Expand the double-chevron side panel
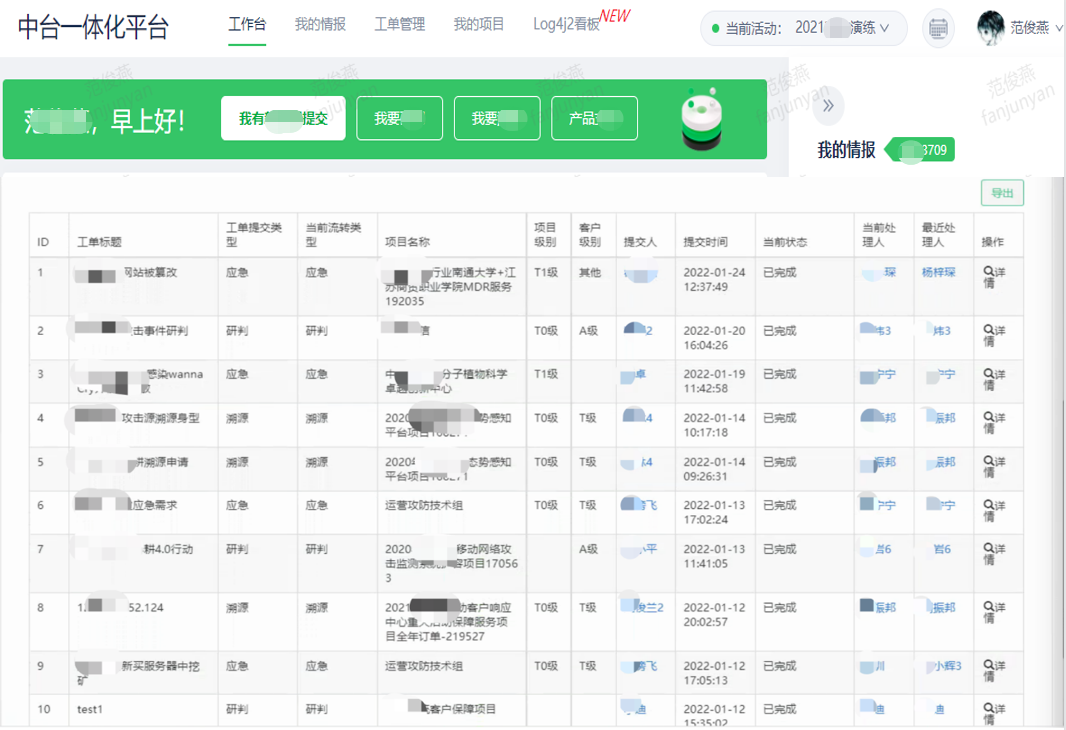 point(828,106)
